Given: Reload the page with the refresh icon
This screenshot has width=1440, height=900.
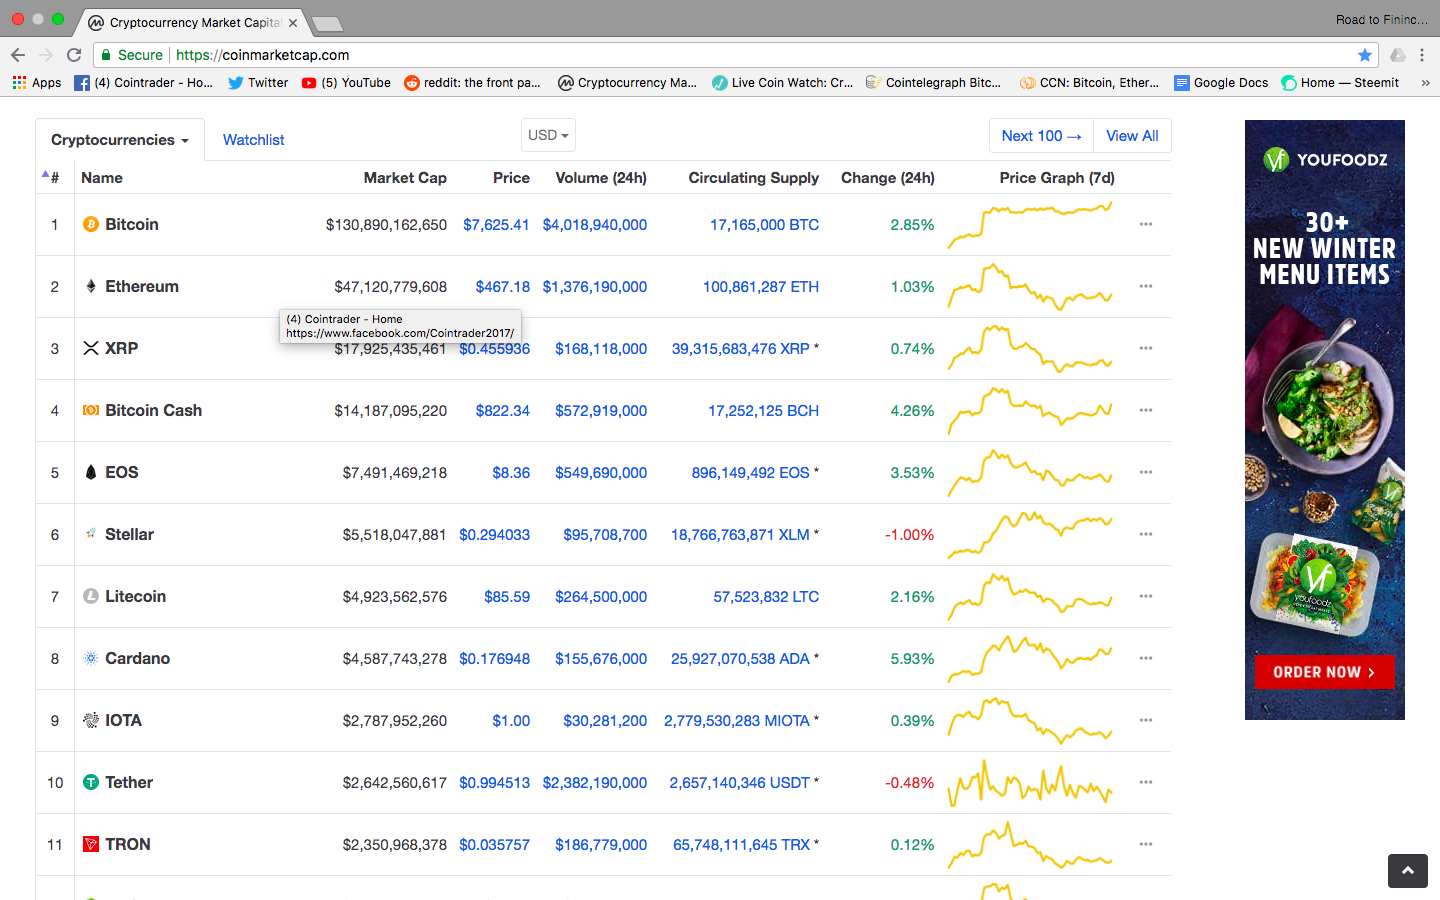Looking at the screenshot, I should tap(74, 55).
